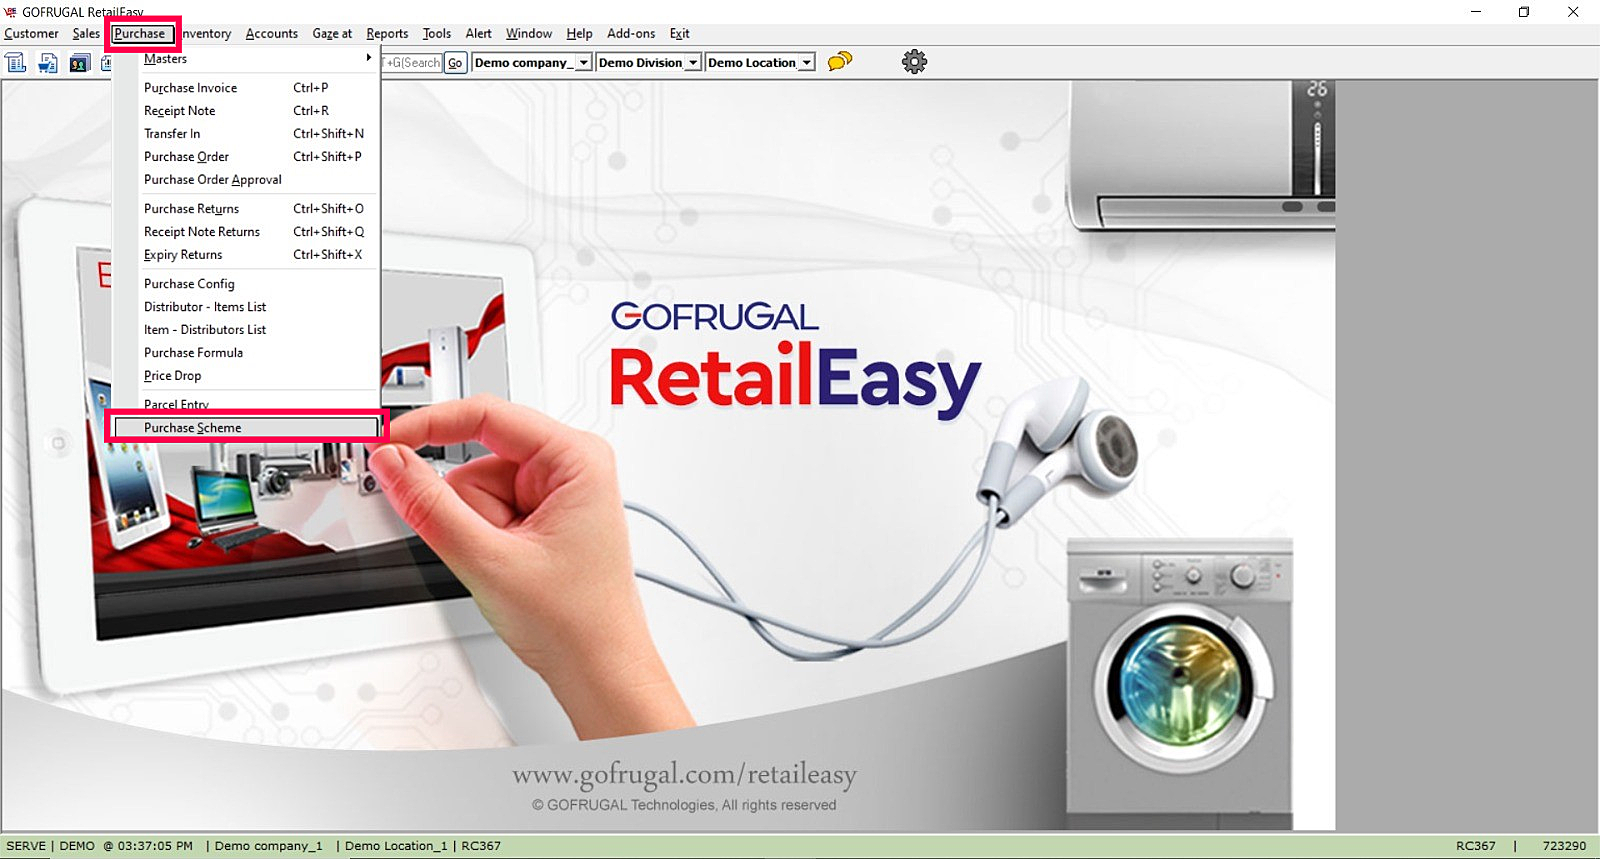Click "SERVE" in the status bar

26,846
